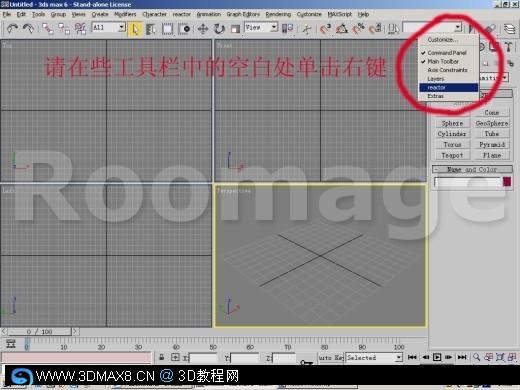Screen dimensions: 520x390
Task: Collapse the Name and Color rollout
Action: coord(472,169)
